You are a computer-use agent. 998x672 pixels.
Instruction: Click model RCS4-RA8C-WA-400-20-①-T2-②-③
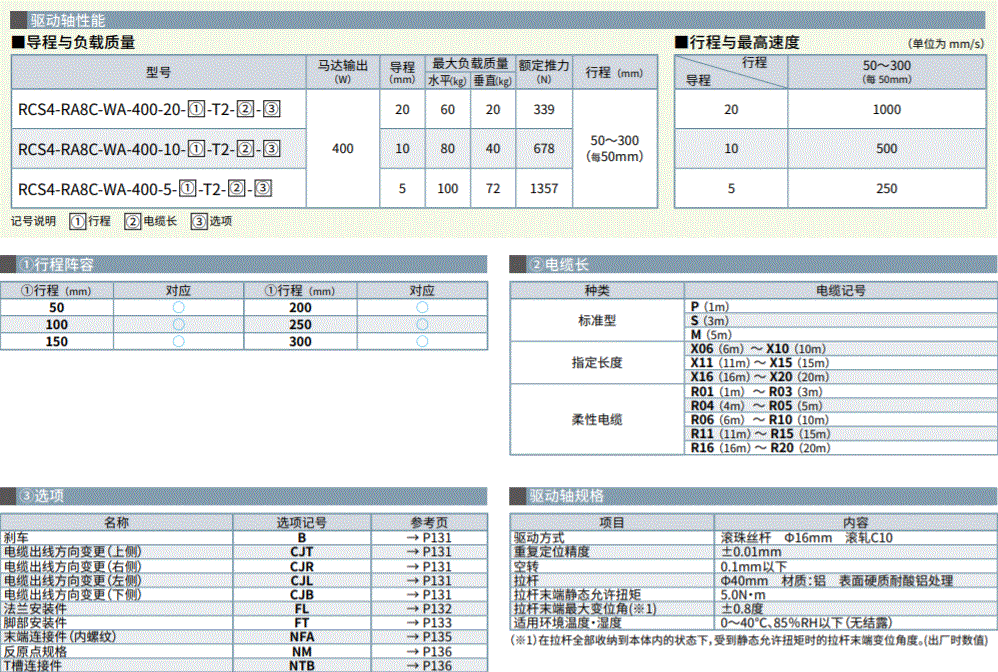click(x=149, y=109)
